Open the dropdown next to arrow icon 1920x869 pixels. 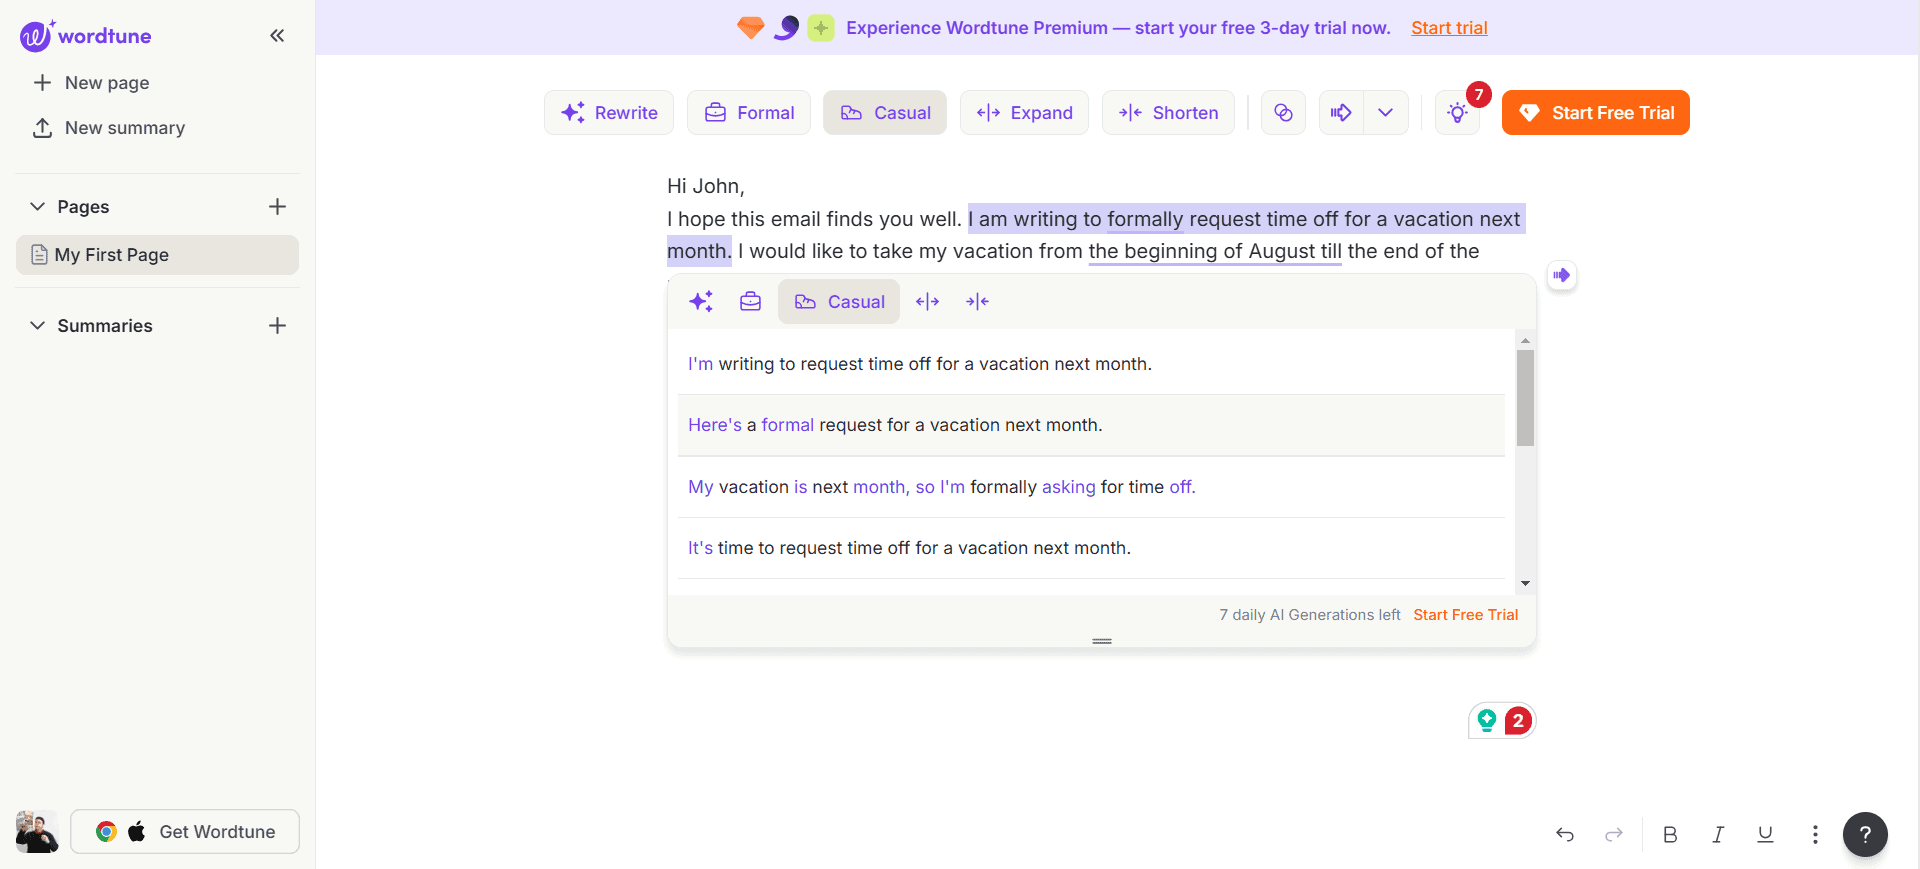1386,113
